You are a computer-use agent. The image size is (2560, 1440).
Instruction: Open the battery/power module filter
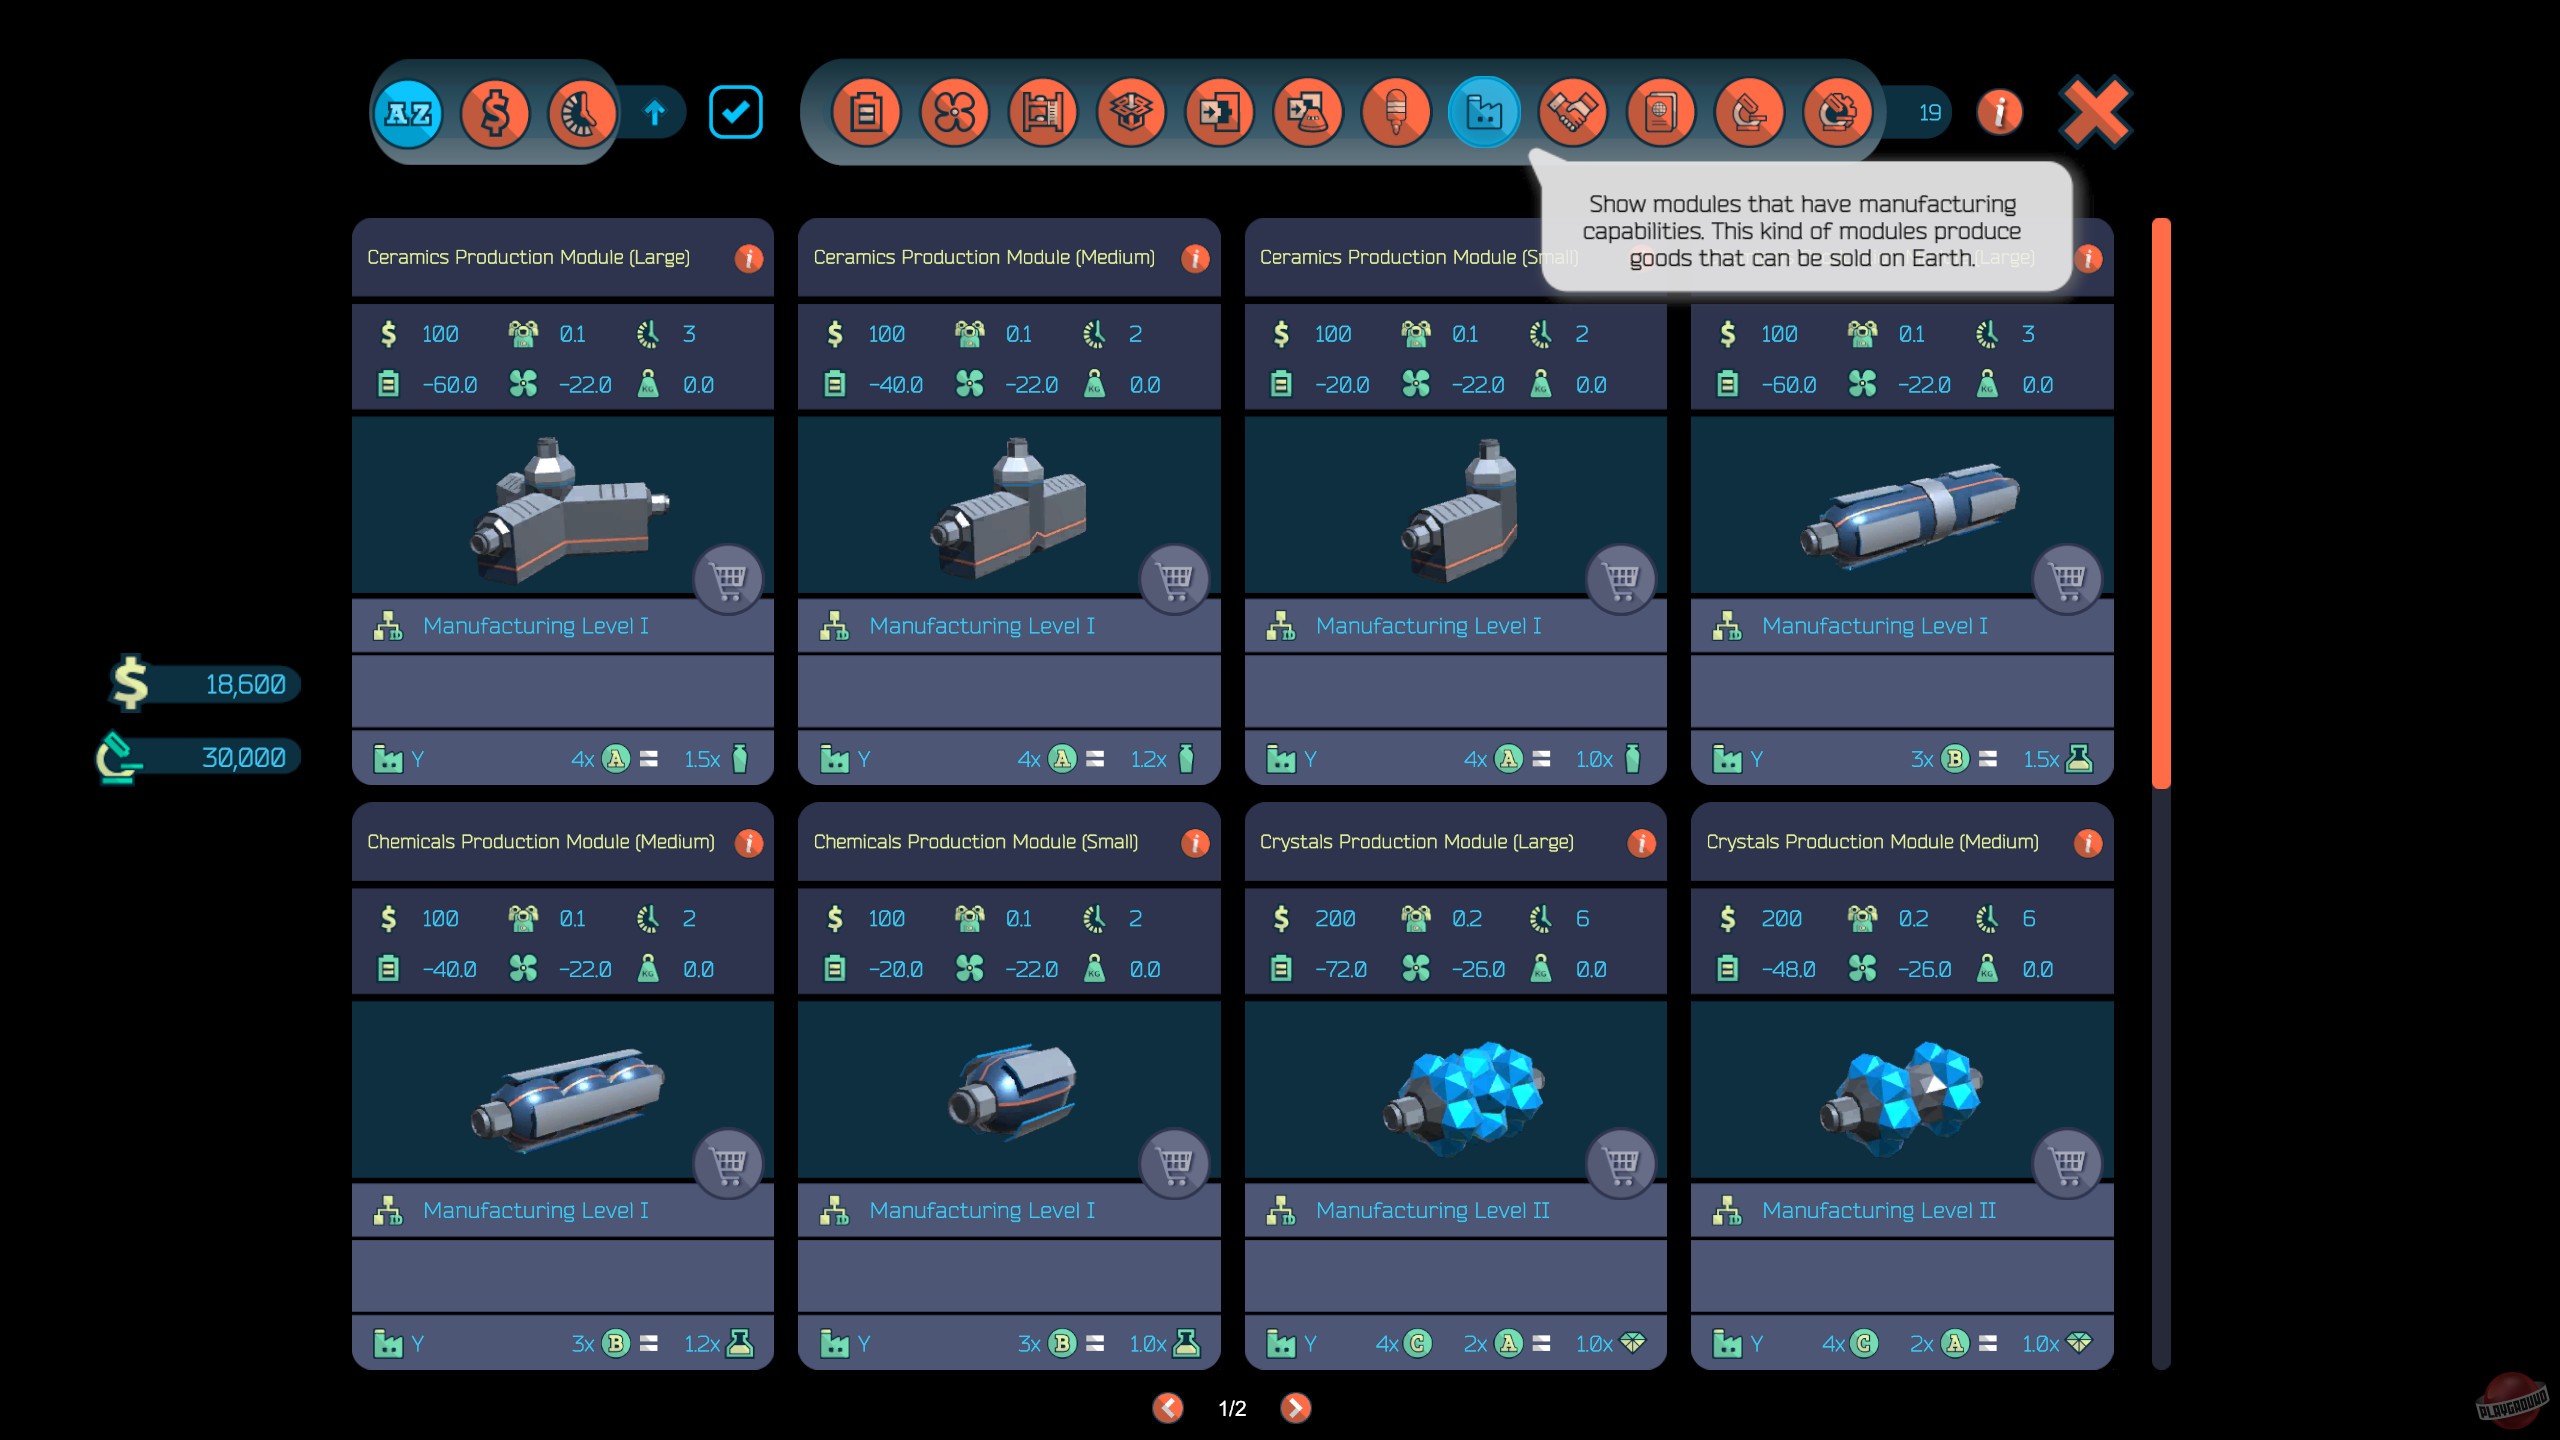(867, 112)
